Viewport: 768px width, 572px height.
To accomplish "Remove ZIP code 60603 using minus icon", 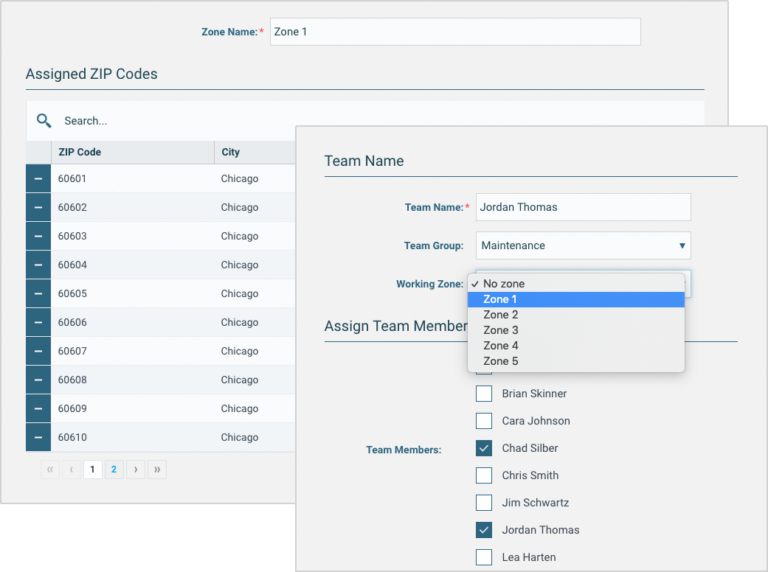I will pos(38,237).
